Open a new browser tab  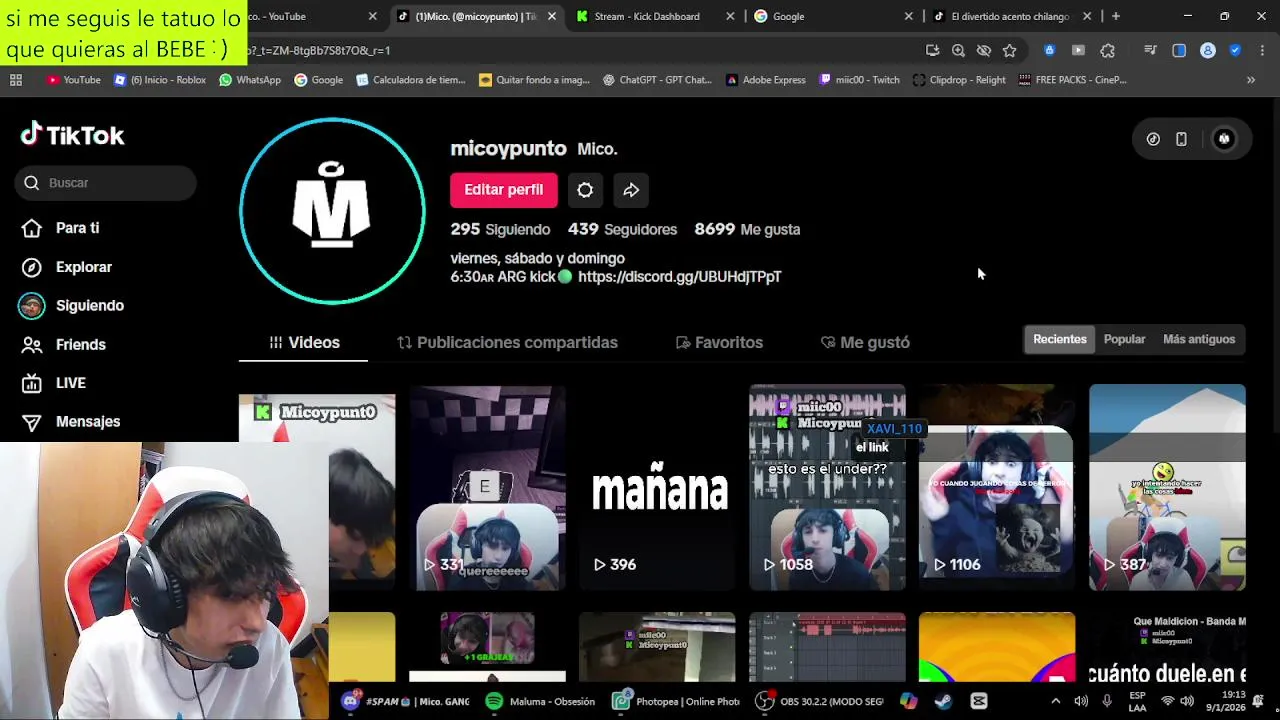pos(1115,16)
